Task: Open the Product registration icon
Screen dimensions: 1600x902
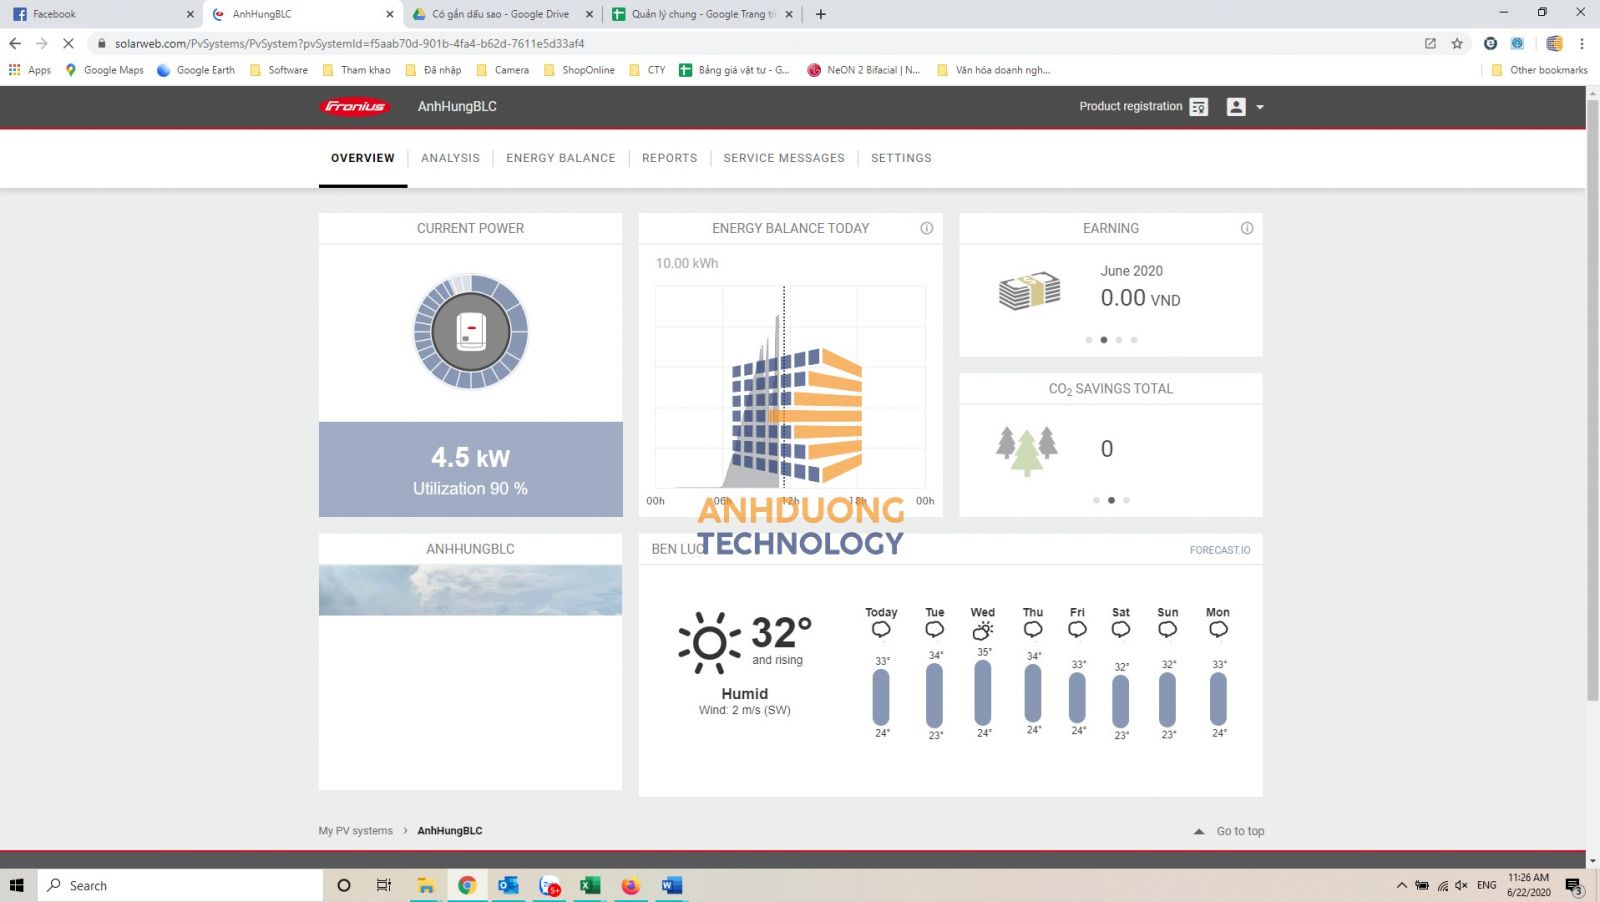Action: [x=1199, y=107]
